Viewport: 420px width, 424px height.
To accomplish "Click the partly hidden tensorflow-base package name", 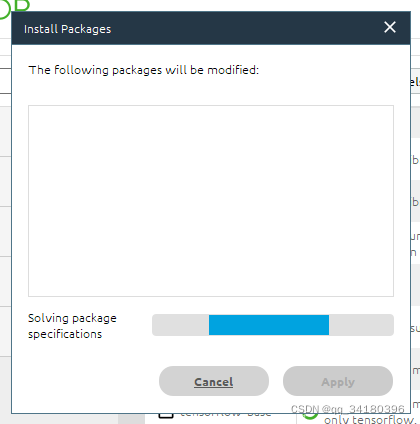I will pyautogui.click(x=226, y=415).
